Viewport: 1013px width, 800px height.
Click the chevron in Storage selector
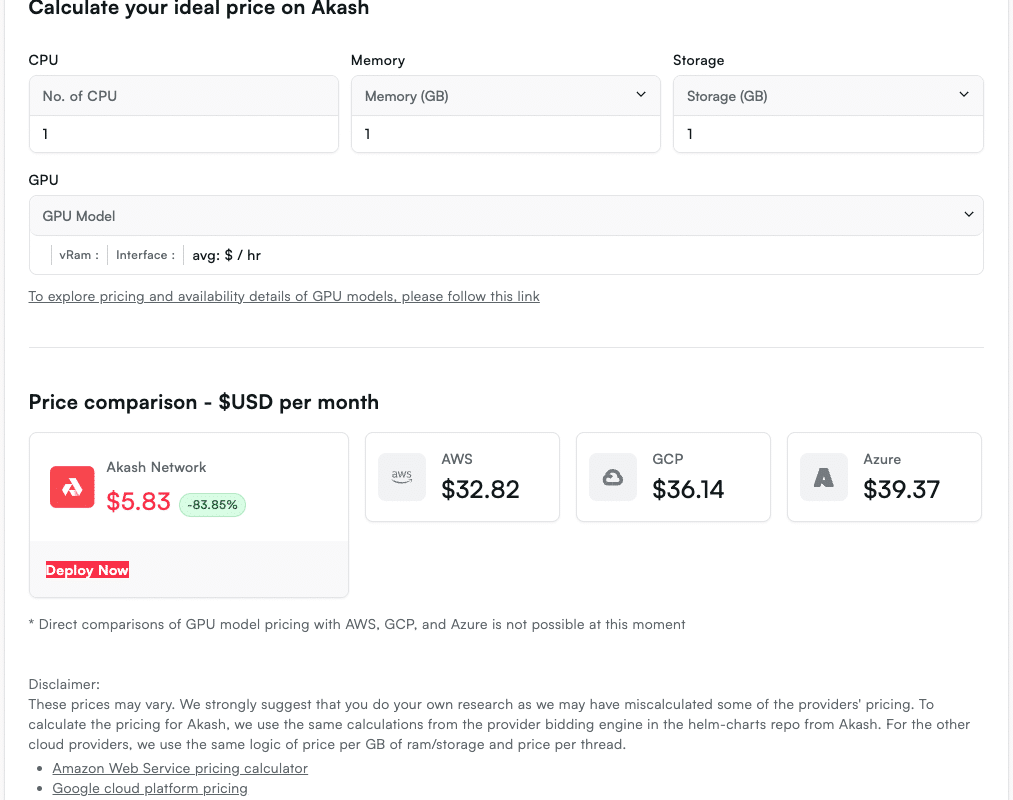pyautogui.click(x=964, y=94)
